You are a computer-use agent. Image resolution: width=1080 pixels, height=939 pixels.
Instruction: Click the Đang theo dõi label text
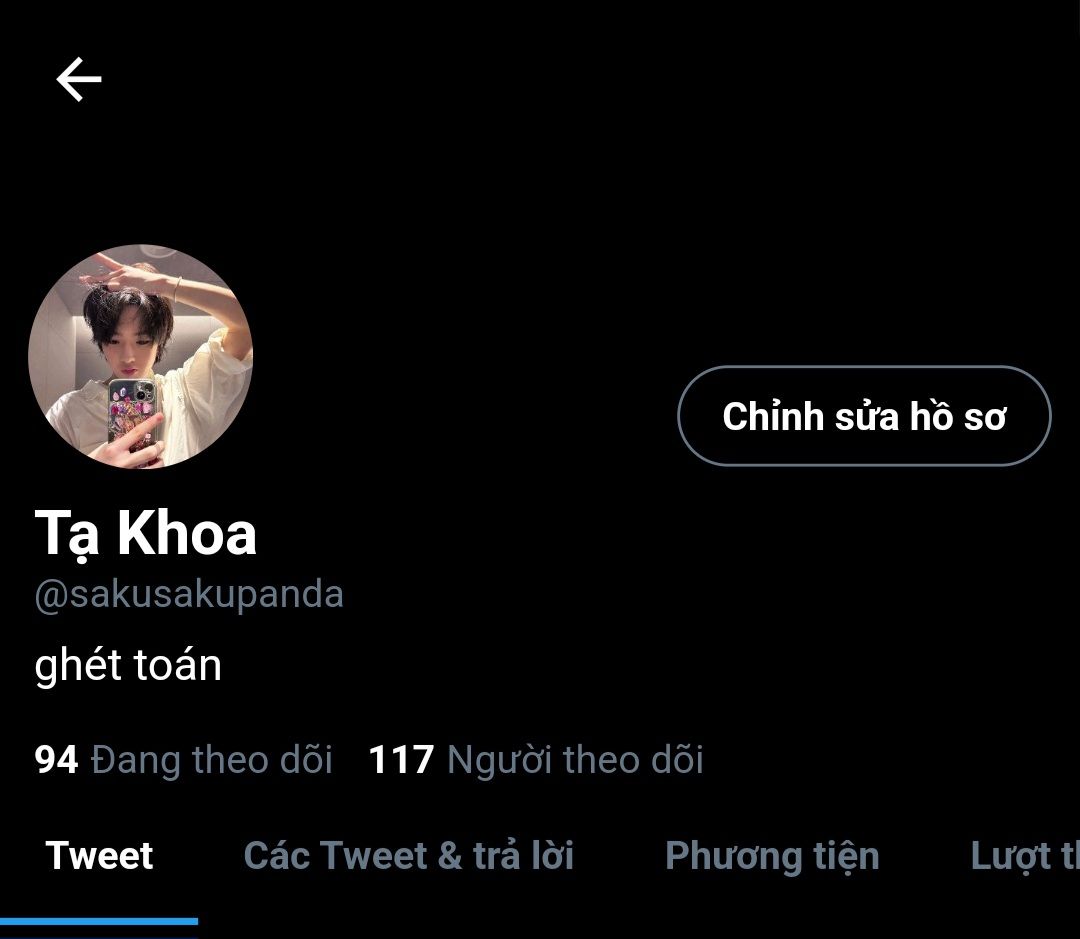point(212,760)
